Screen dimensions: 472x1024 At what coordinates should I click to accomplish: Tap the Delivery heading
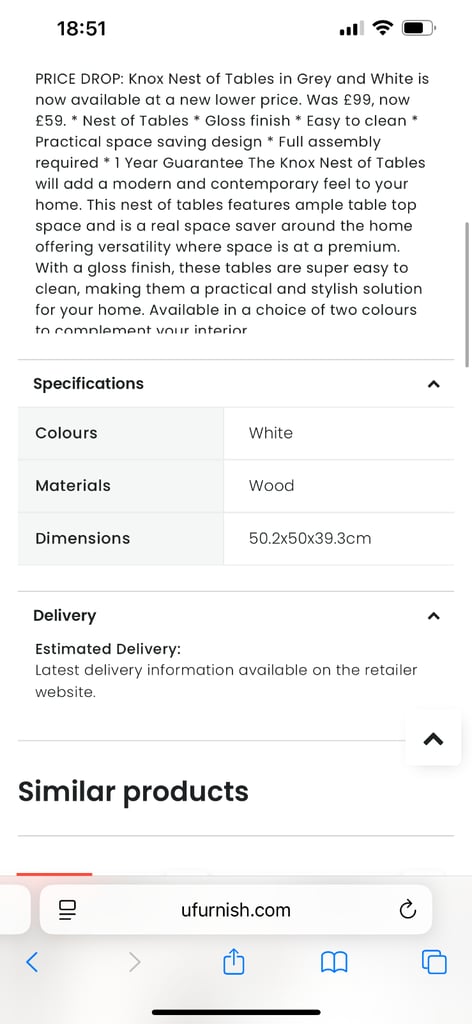click(65, 615)
